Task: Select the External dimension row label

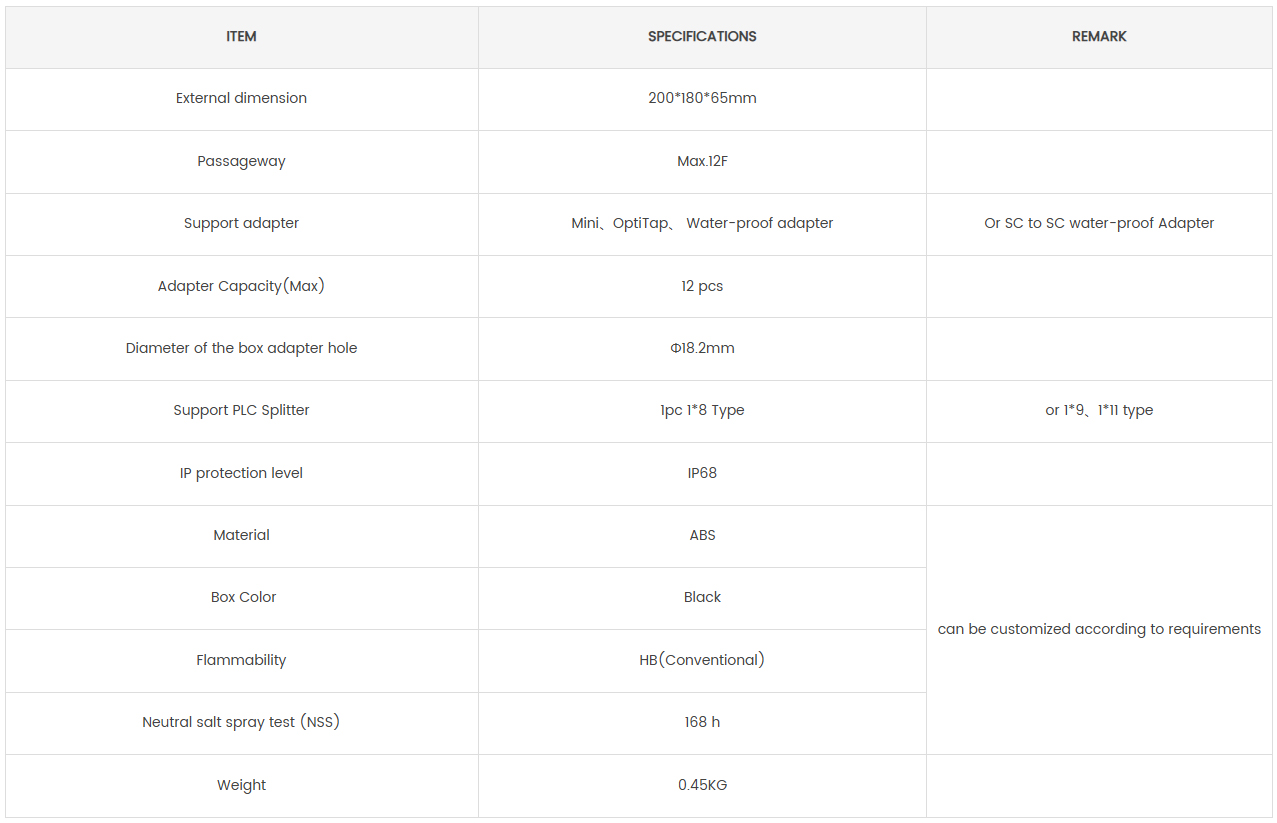Action: point(241,98)
